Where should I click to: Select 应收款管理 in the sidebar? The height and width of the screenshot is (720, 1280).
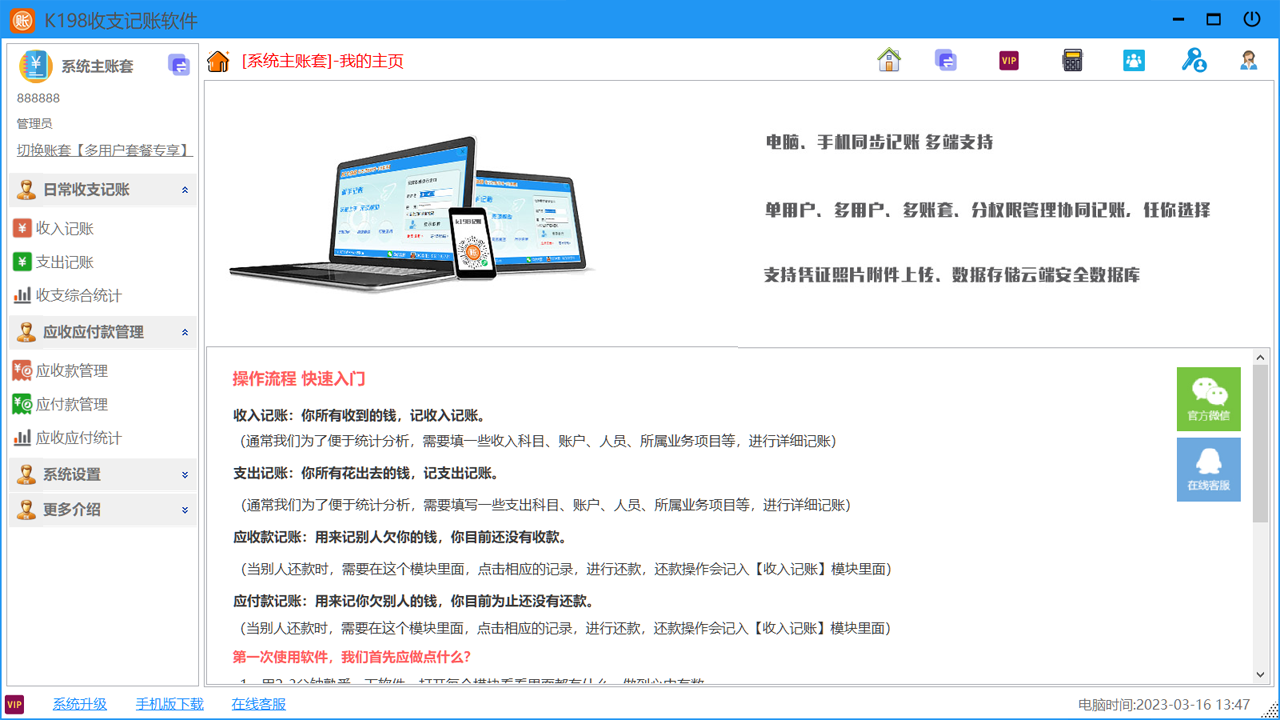point(71,371)
